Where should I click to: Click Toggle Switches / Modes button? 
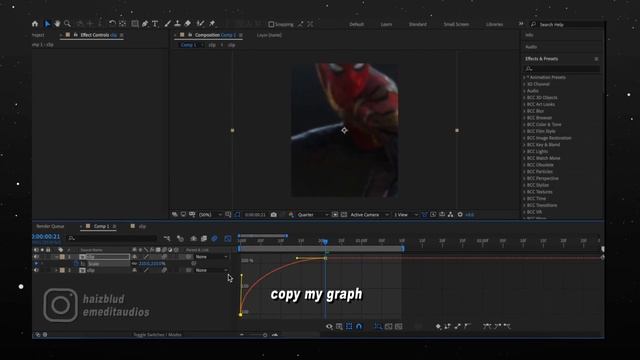(x=158, y=335)
